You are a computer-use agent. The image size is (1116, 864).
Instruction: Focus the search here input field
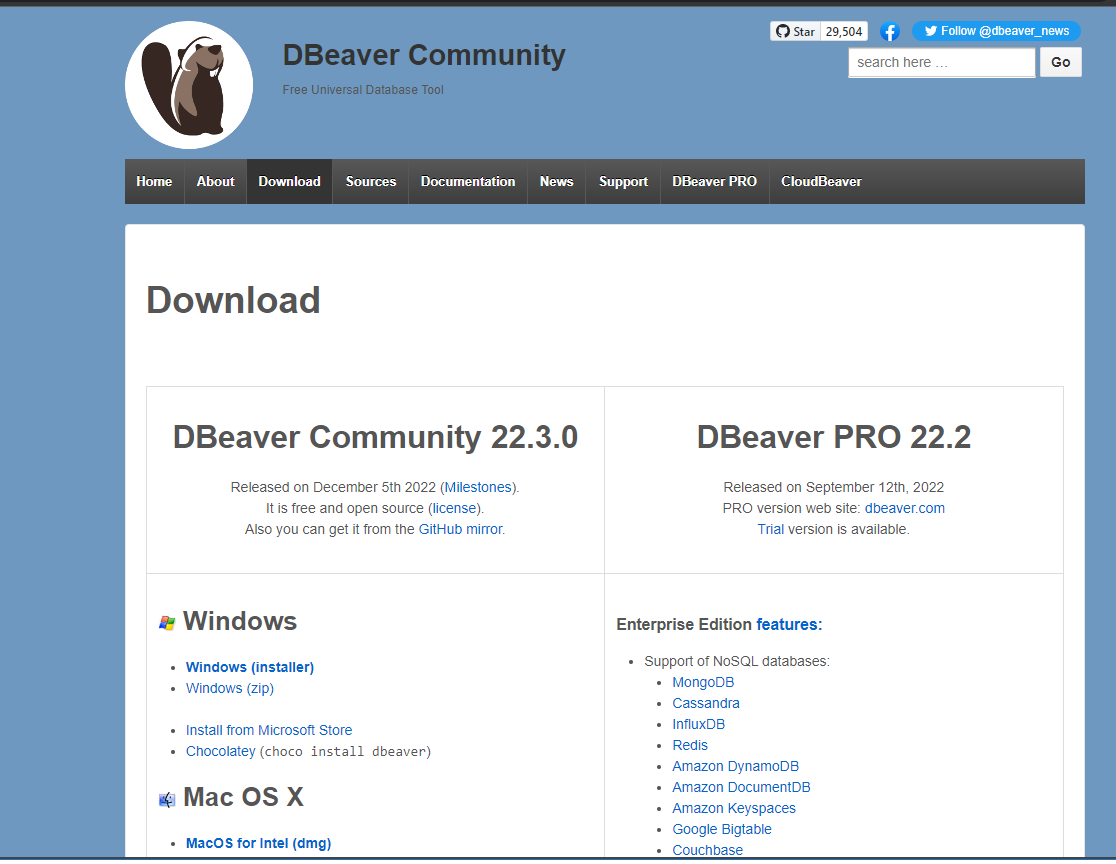(941, 62)
